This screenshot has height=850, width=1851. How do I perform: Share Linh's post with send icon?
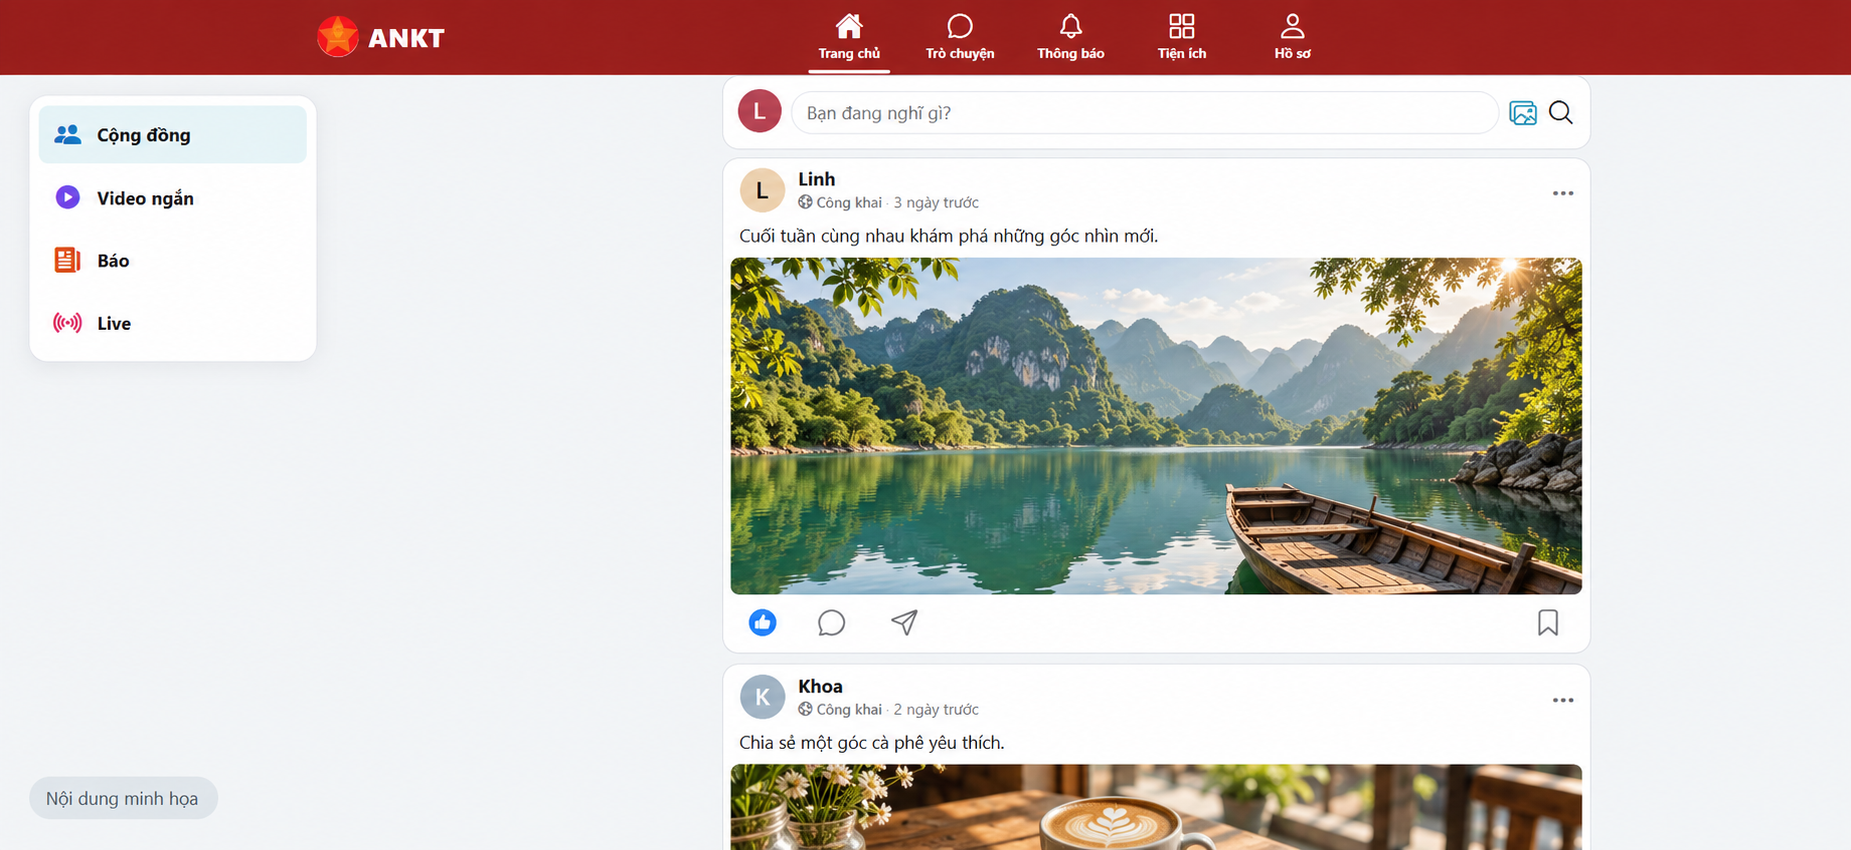tap(904, 623)
